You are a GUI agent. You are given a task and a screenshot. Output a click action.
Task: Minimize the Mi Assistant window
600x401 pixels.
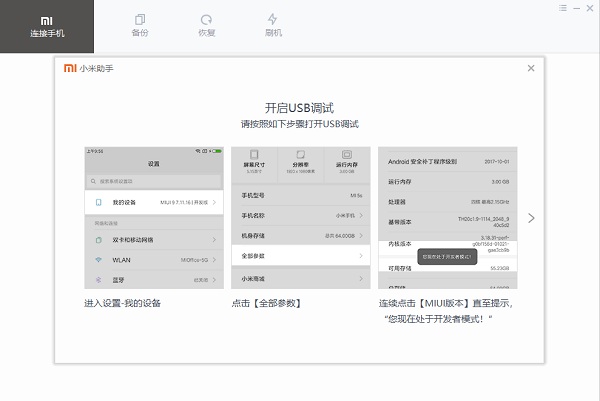[x=576, y=8]
